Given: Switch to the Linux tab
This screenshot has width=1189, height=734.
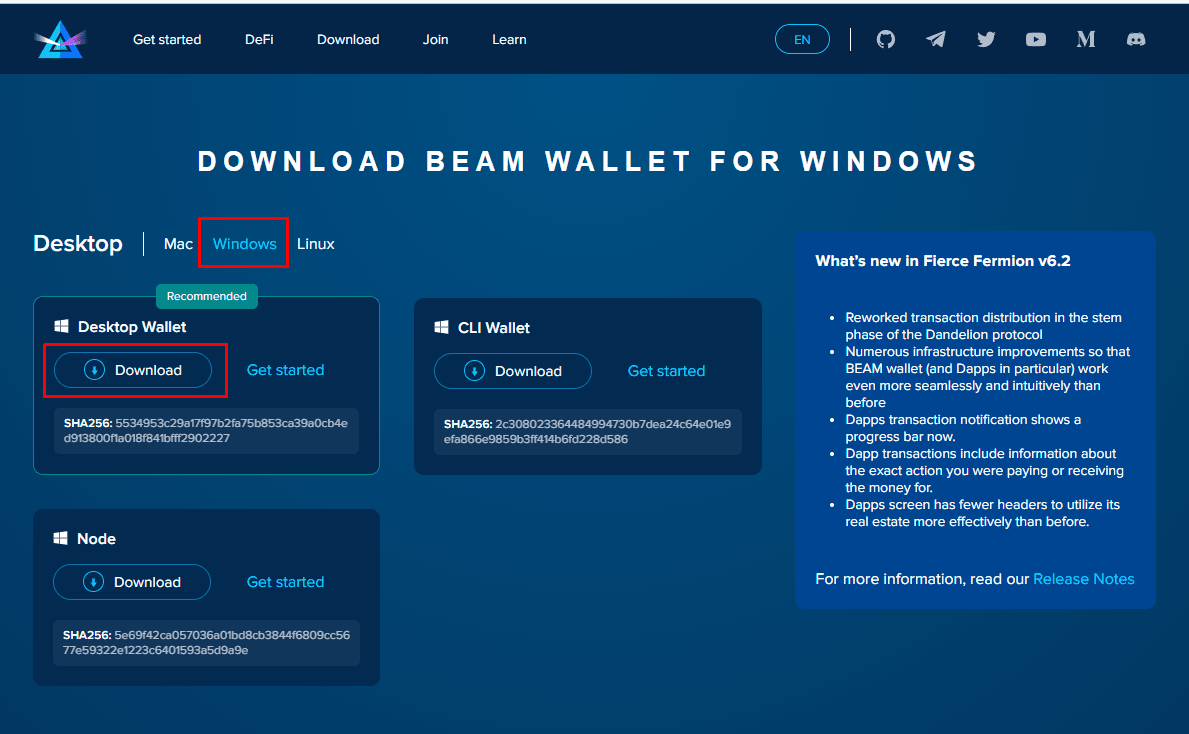Looking at the screenshot, I should point(316,244).
